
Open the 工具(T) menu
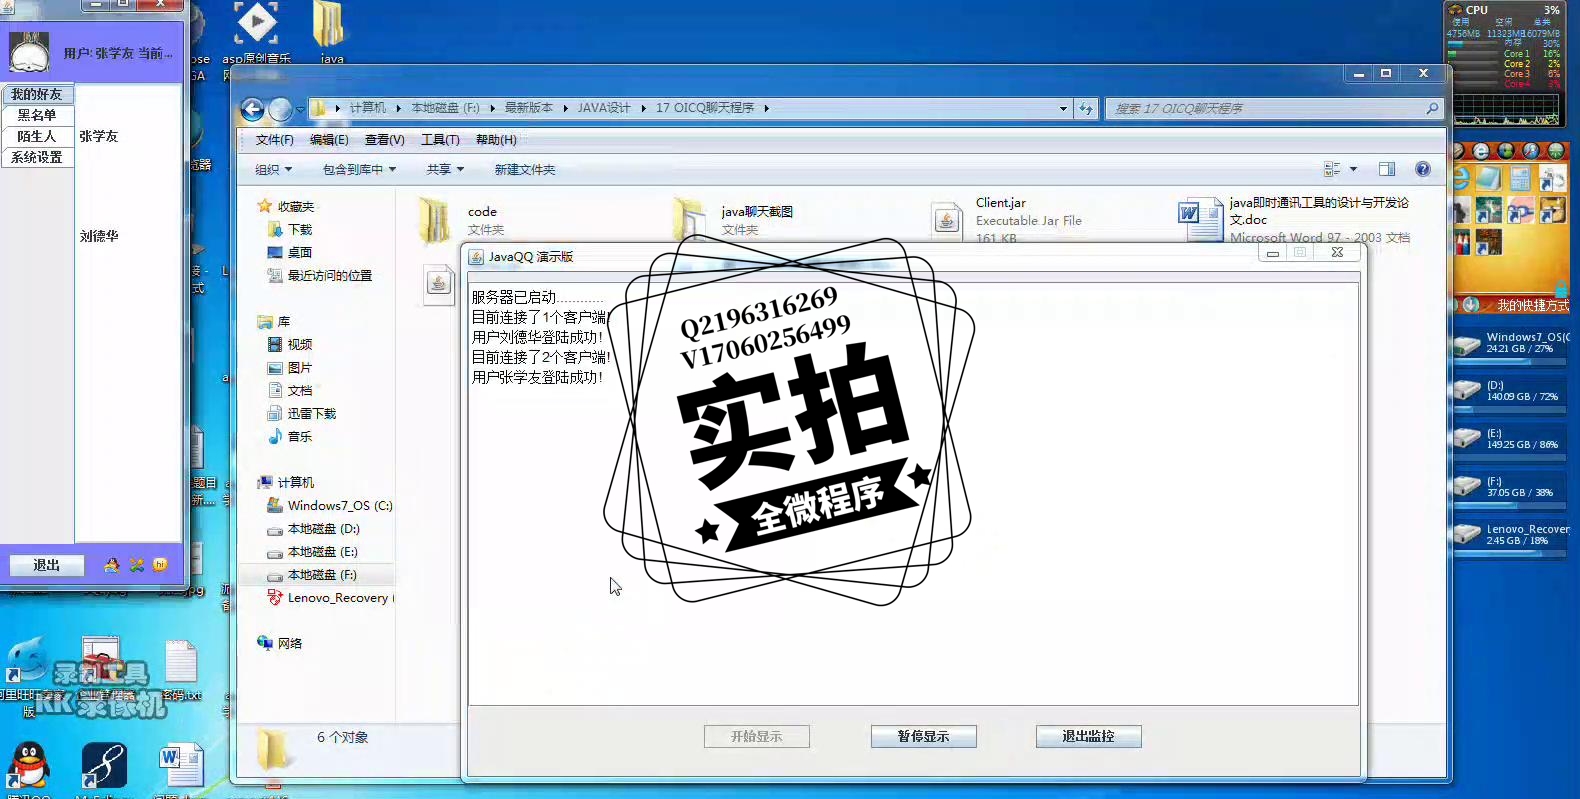[440, 140]
